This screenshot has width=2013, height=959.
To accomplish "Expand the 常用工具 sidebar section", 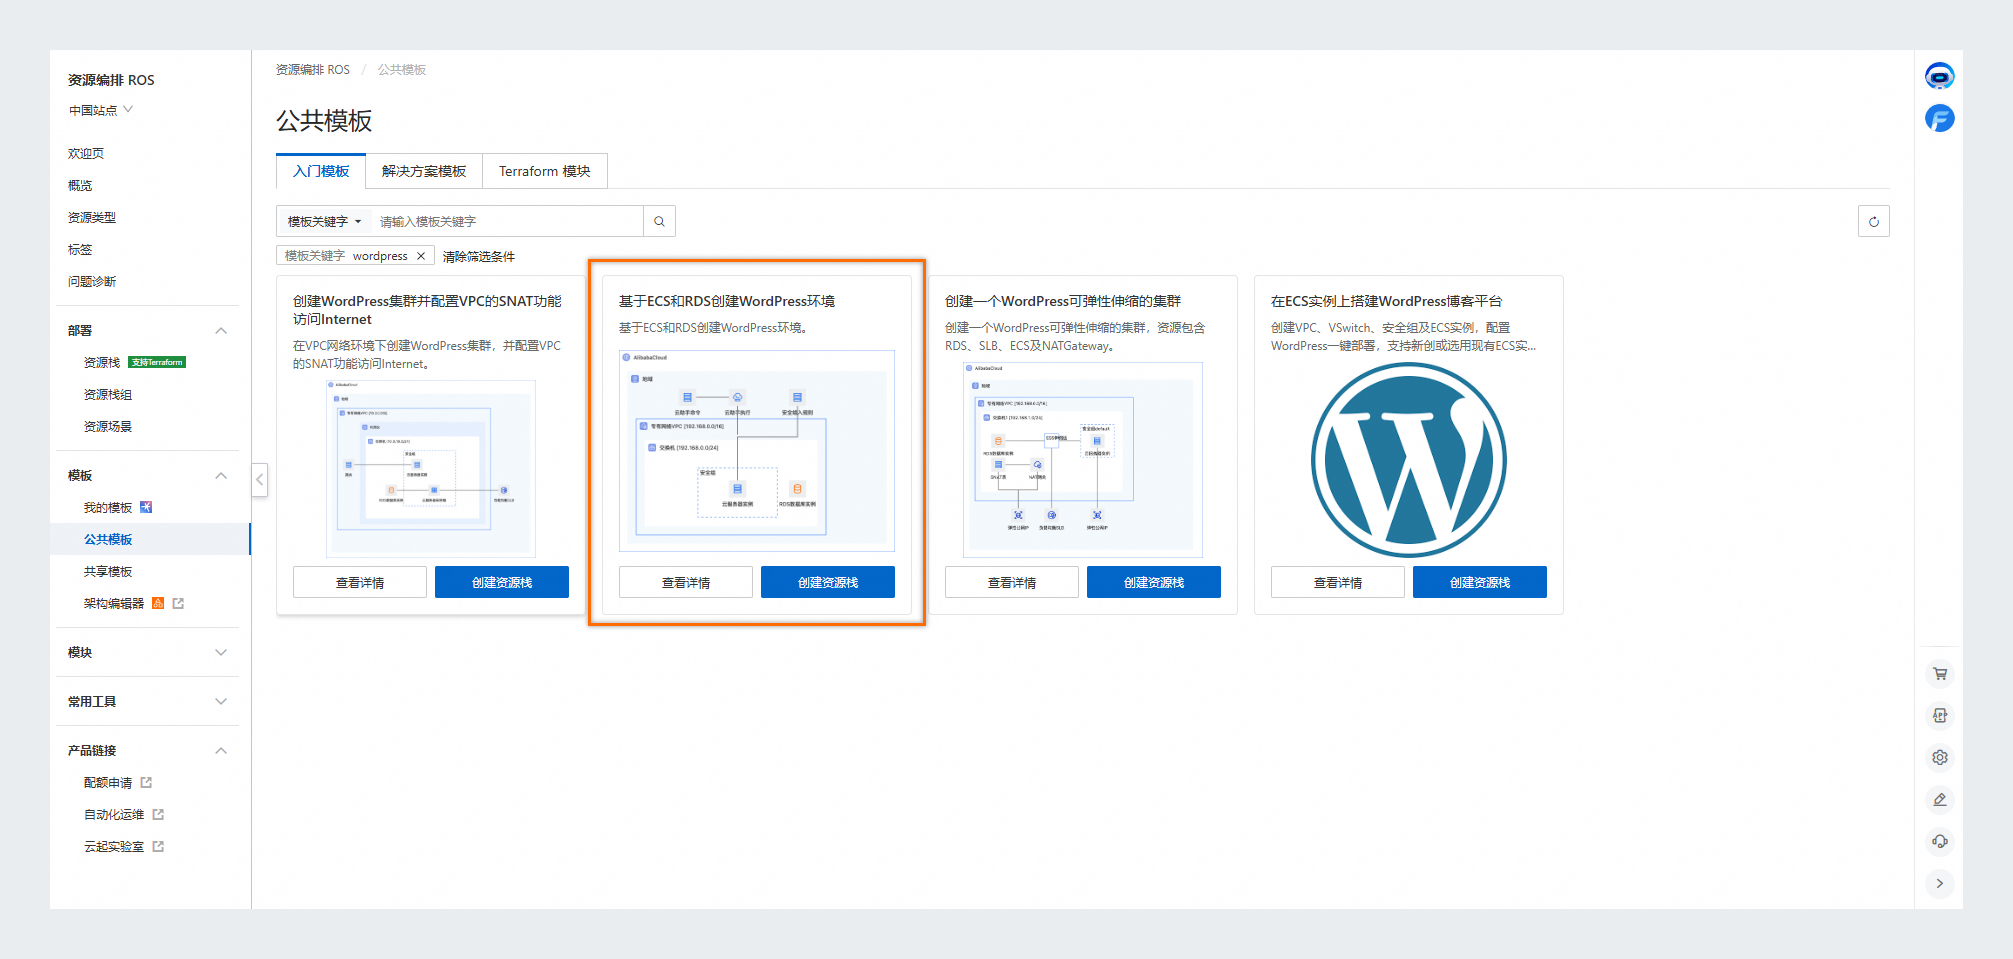I will [x=221, y=701].
